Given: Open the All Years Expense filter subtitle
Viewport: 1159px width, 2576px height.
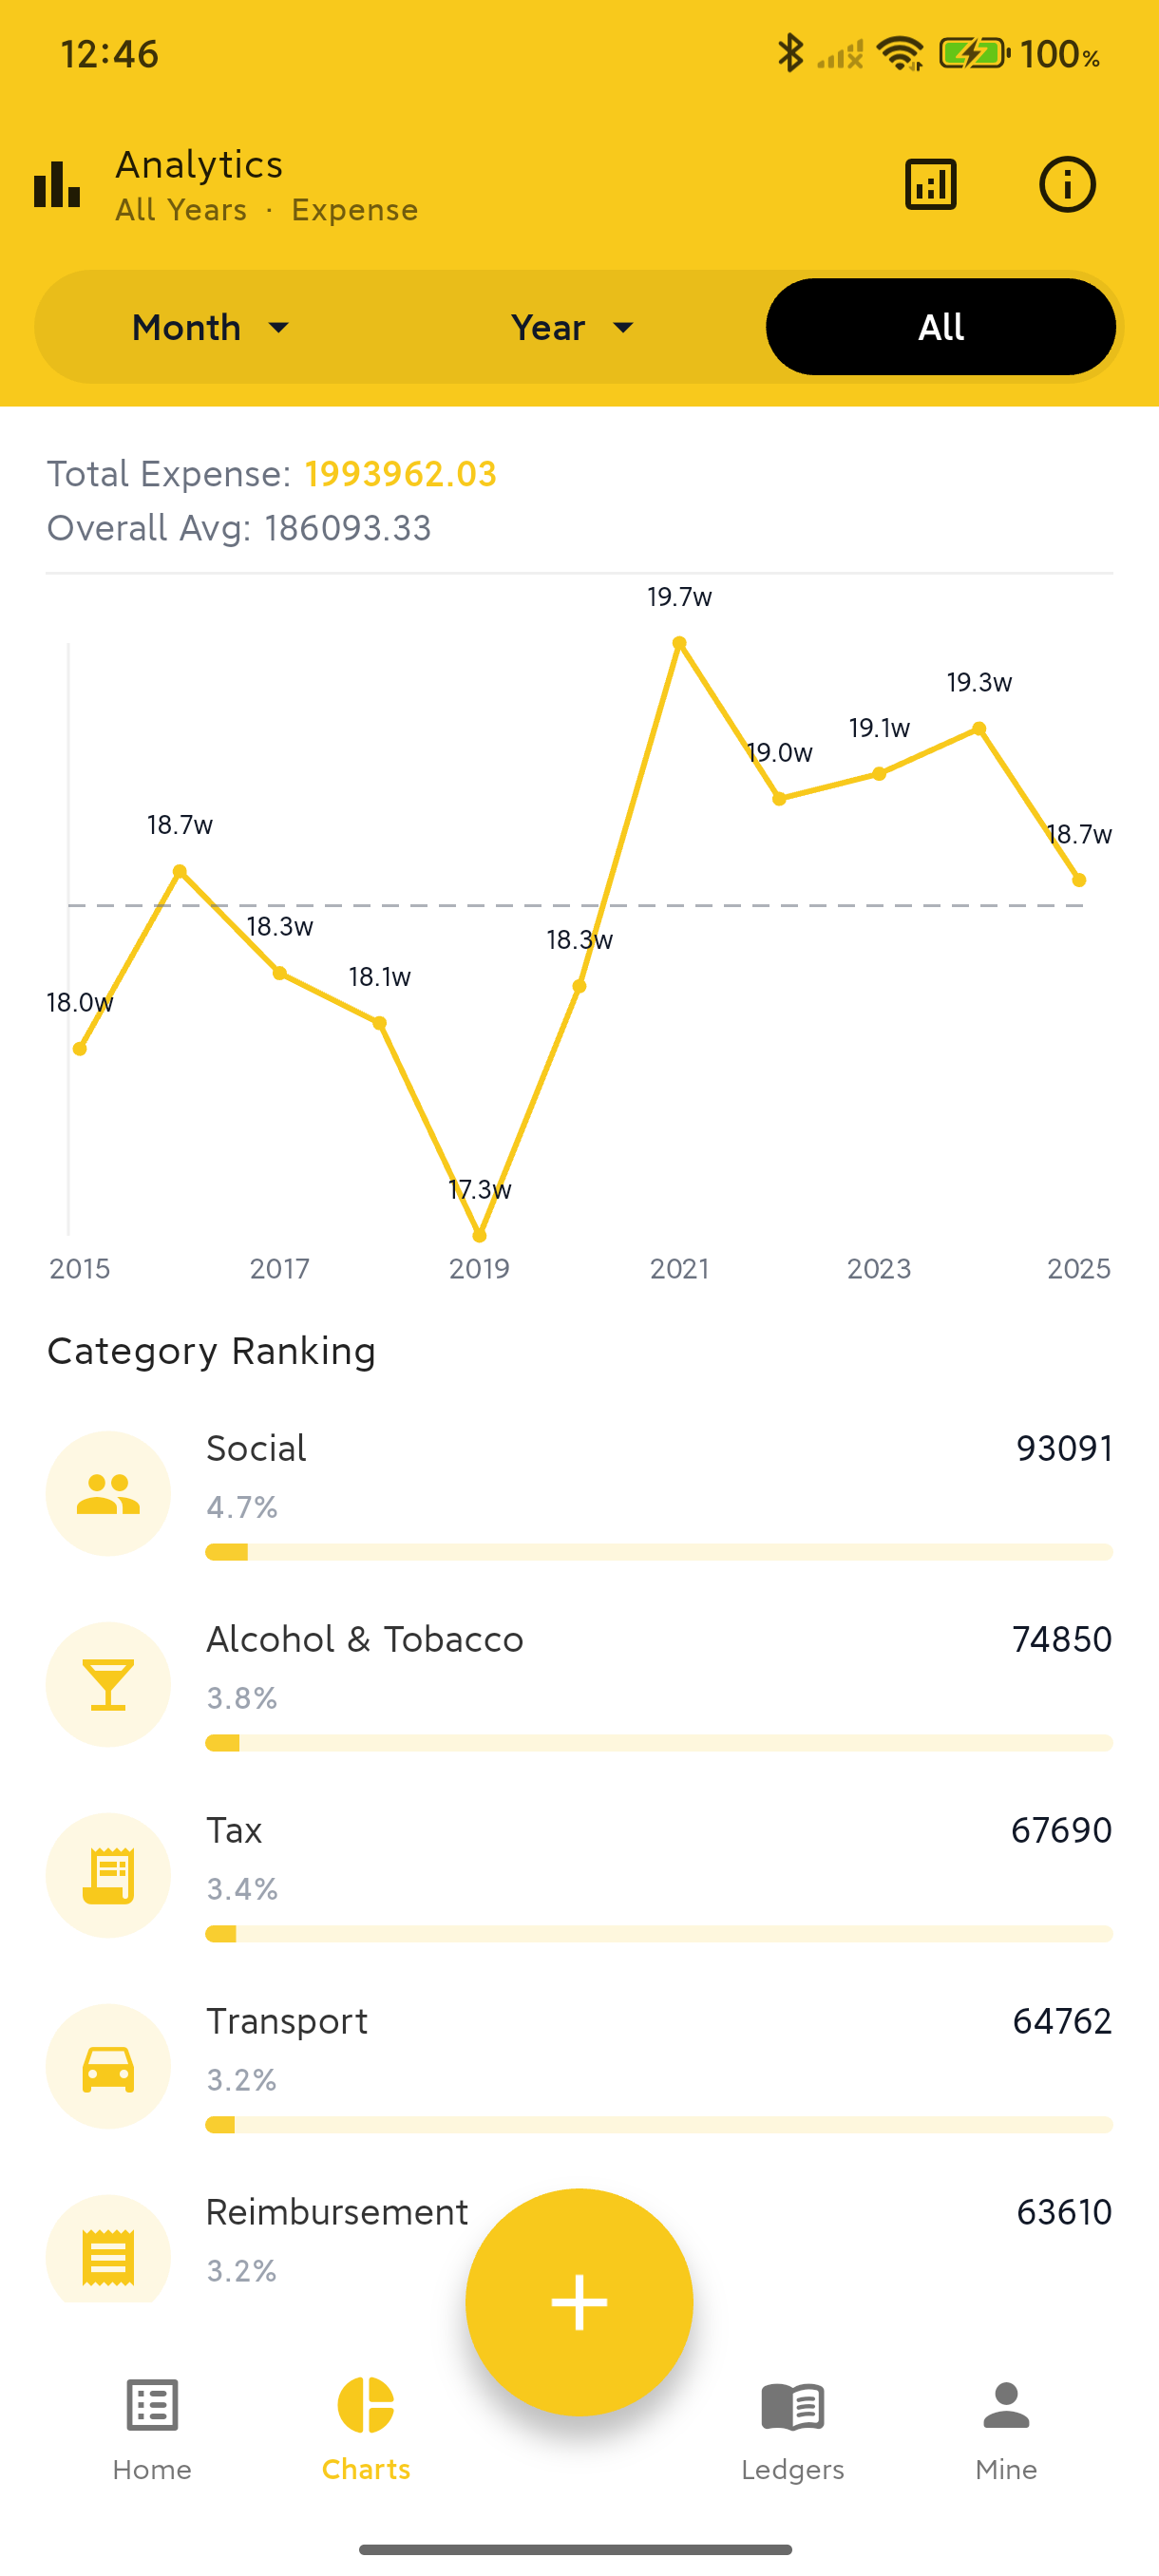Looking at the screenshot, I should (266, 210).
